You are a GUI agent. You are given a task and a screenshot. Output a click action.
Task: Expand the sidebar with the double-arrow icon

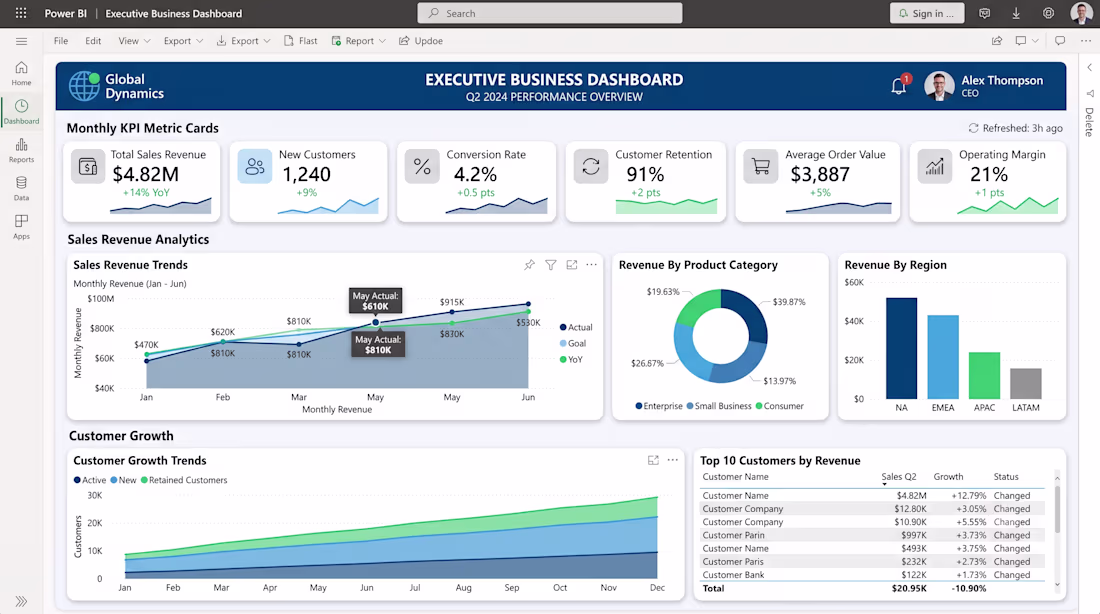pos(21,601)
